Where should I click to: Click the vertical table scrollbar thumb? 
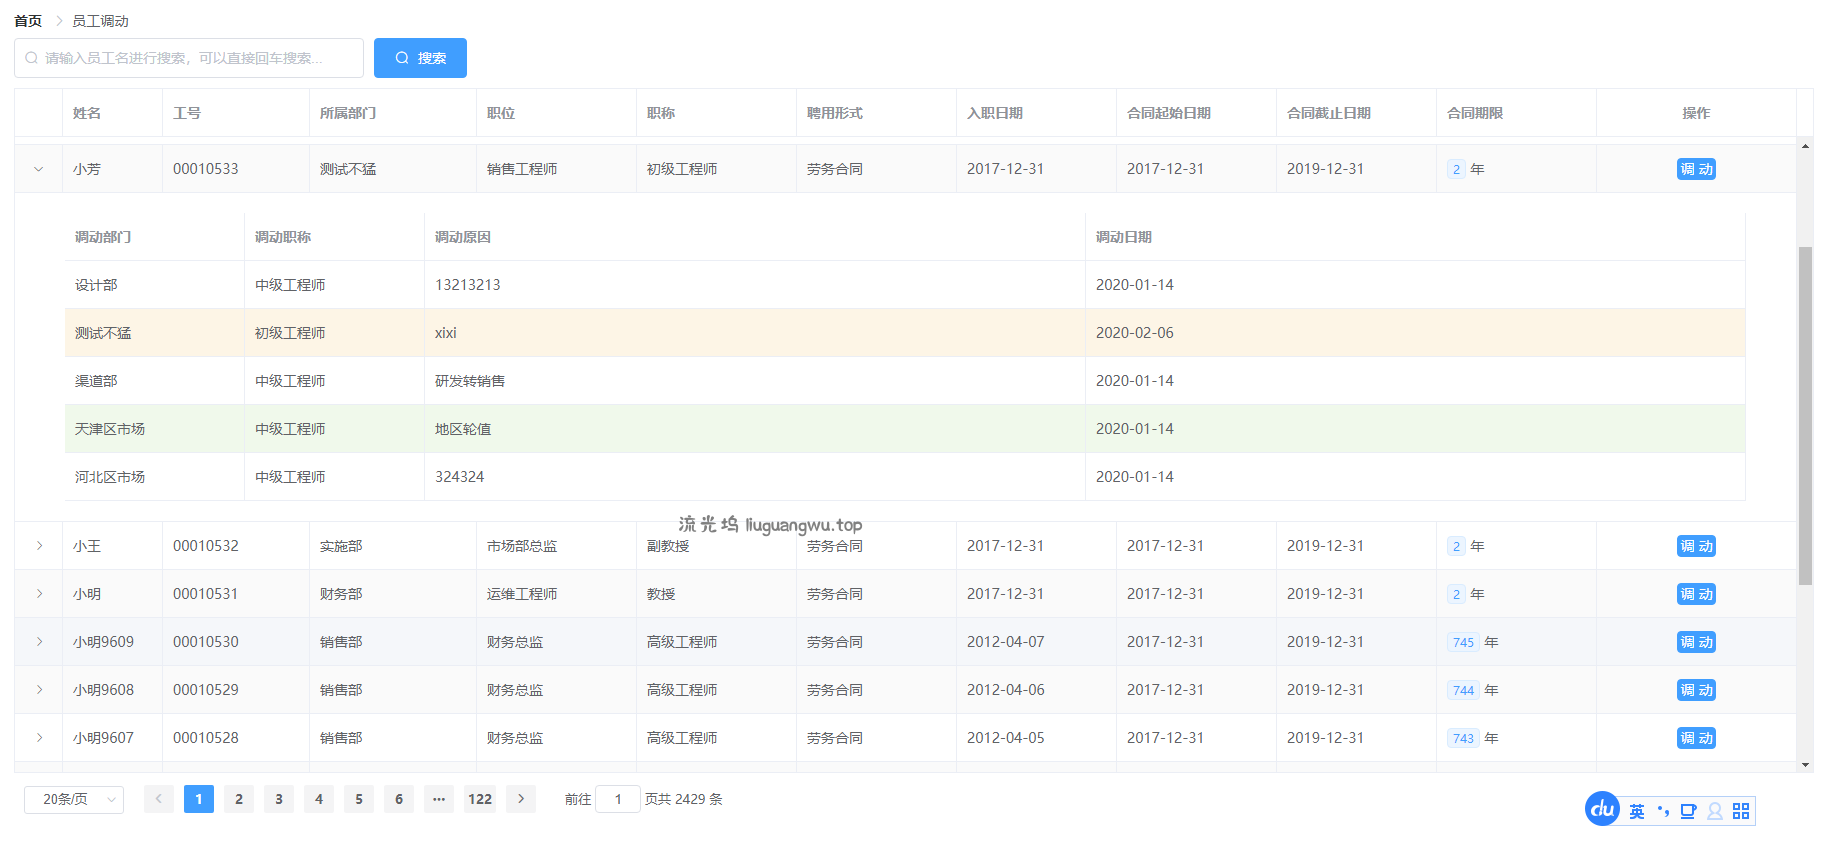(x=1805, y=415)
